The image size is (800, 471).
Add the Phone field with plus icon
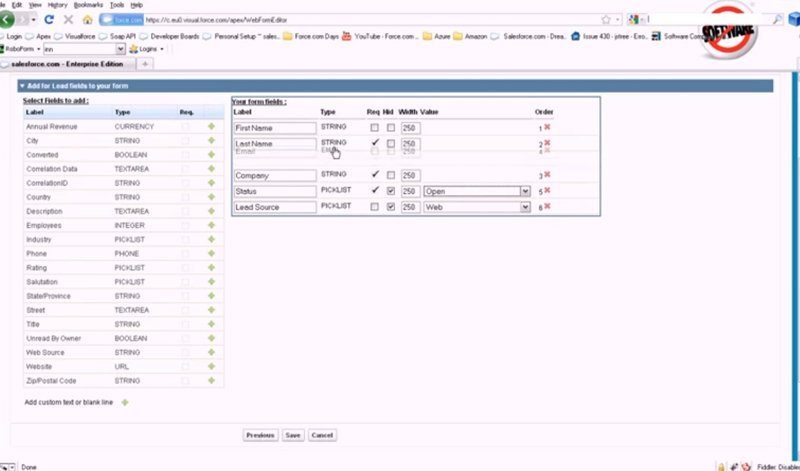pyautogui.click(x=211, y=253)
